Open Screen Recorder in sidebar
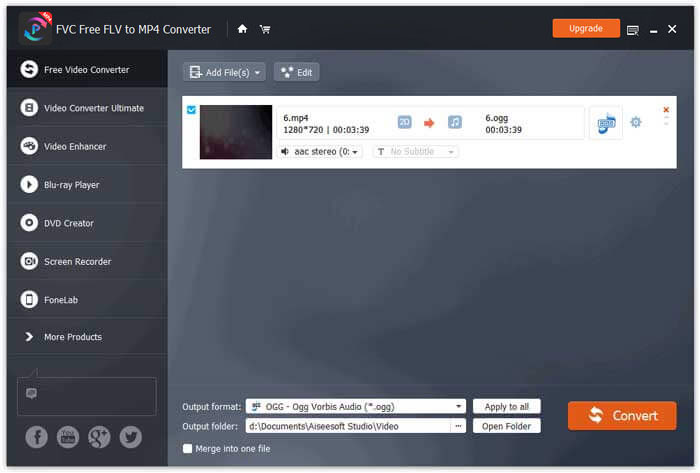 point(88,261)
